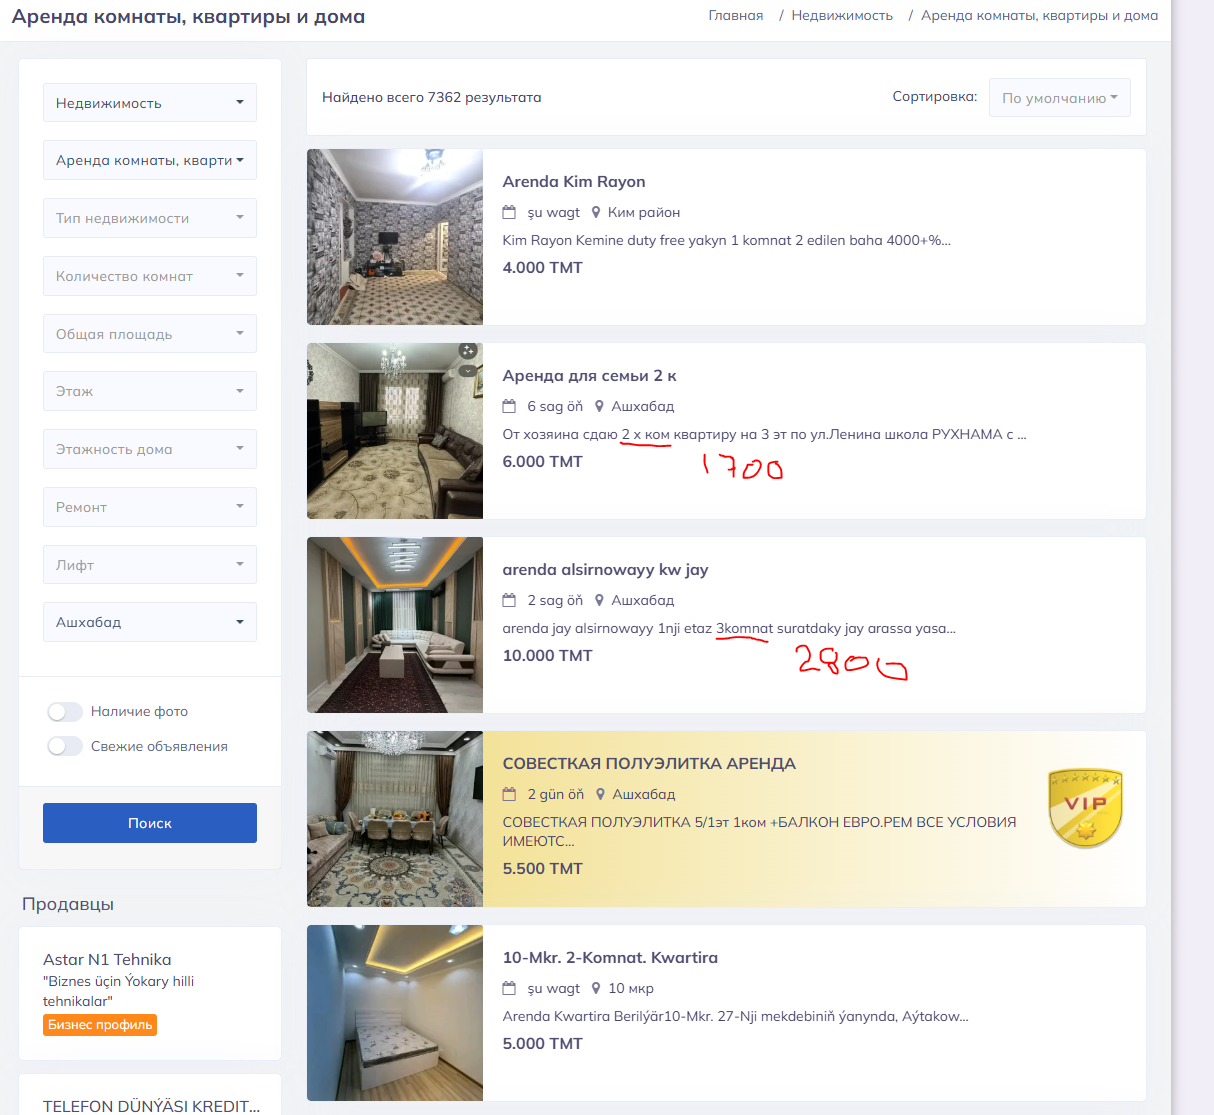Toggle Свежие объявления switch
The image size is (1214, 1115).
(x=65, y=746)
